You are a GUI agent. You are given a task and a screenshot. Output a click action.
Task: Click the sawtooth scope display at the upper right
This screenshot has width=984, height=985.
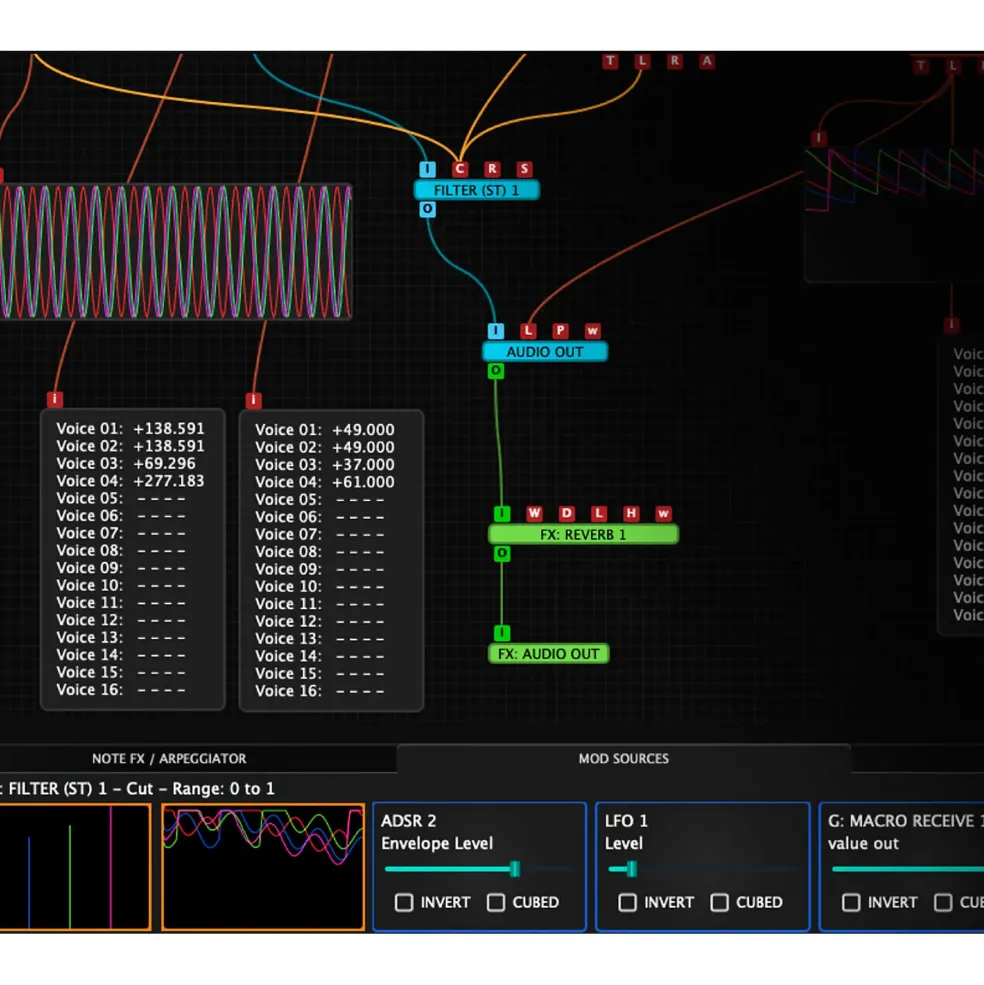(894, 214)
